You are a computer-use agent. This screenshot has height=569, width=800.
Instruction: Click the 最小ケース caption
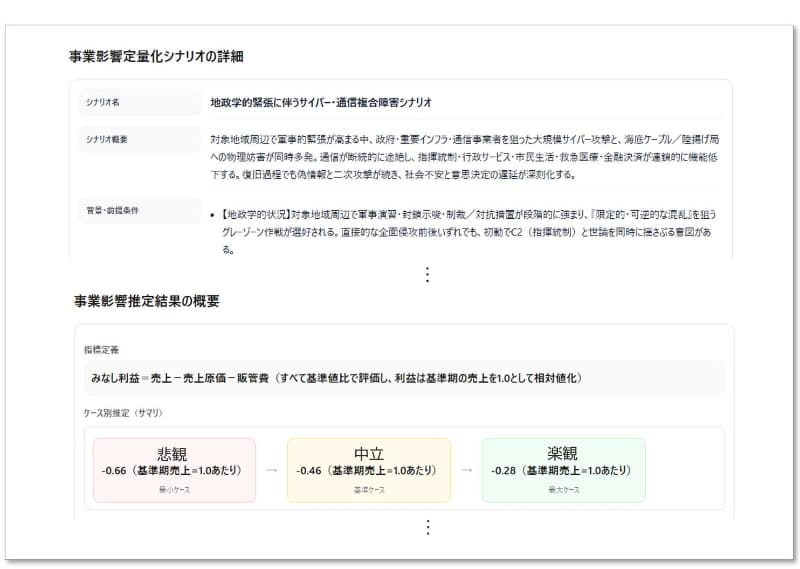[x=174, y=490]
